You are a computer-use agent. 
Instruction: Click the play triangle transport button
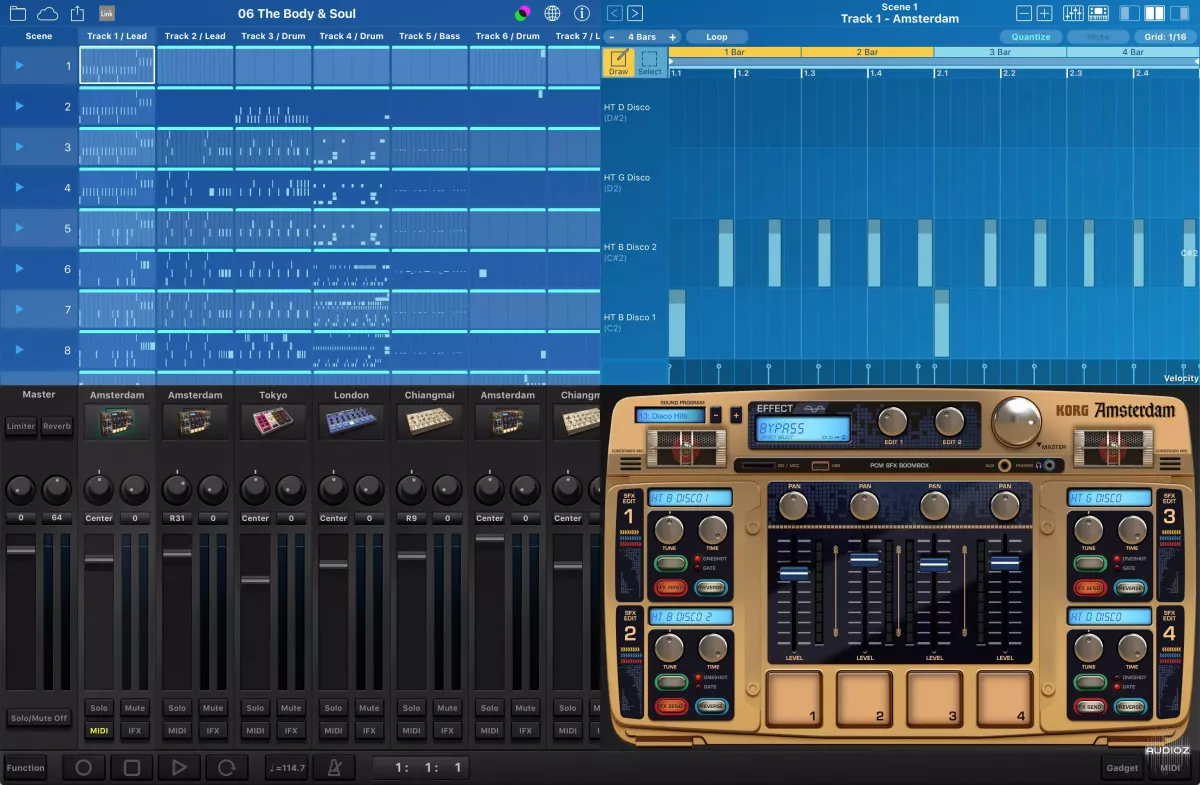tap(179, 768)
